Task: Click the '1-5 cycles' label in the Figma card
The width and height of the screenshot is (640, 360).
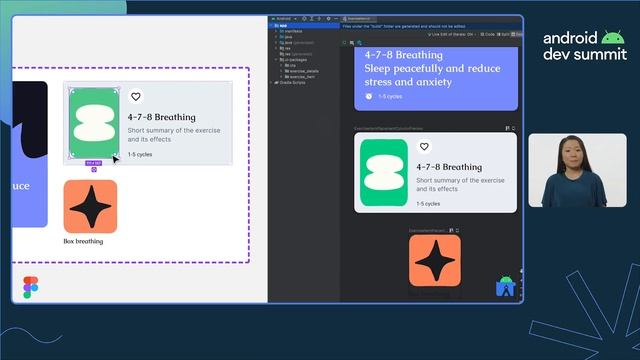Action: point(140,154)
